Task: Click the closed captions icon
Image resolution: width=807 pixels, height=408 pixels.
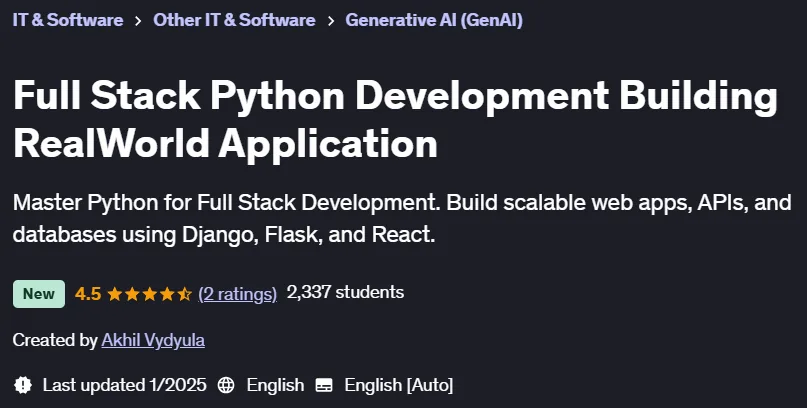Action: click(x=324, y=385)
